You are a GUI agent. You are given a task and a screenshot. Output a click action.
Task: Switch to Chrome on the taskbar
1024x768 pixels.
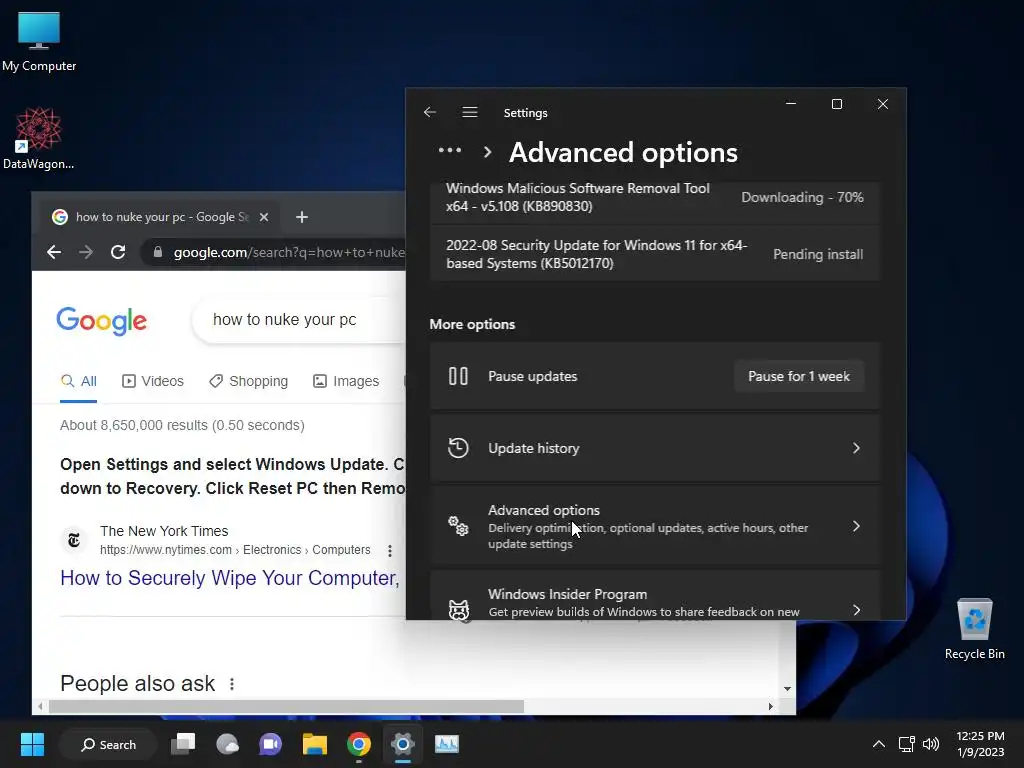[x=359, y=744]
